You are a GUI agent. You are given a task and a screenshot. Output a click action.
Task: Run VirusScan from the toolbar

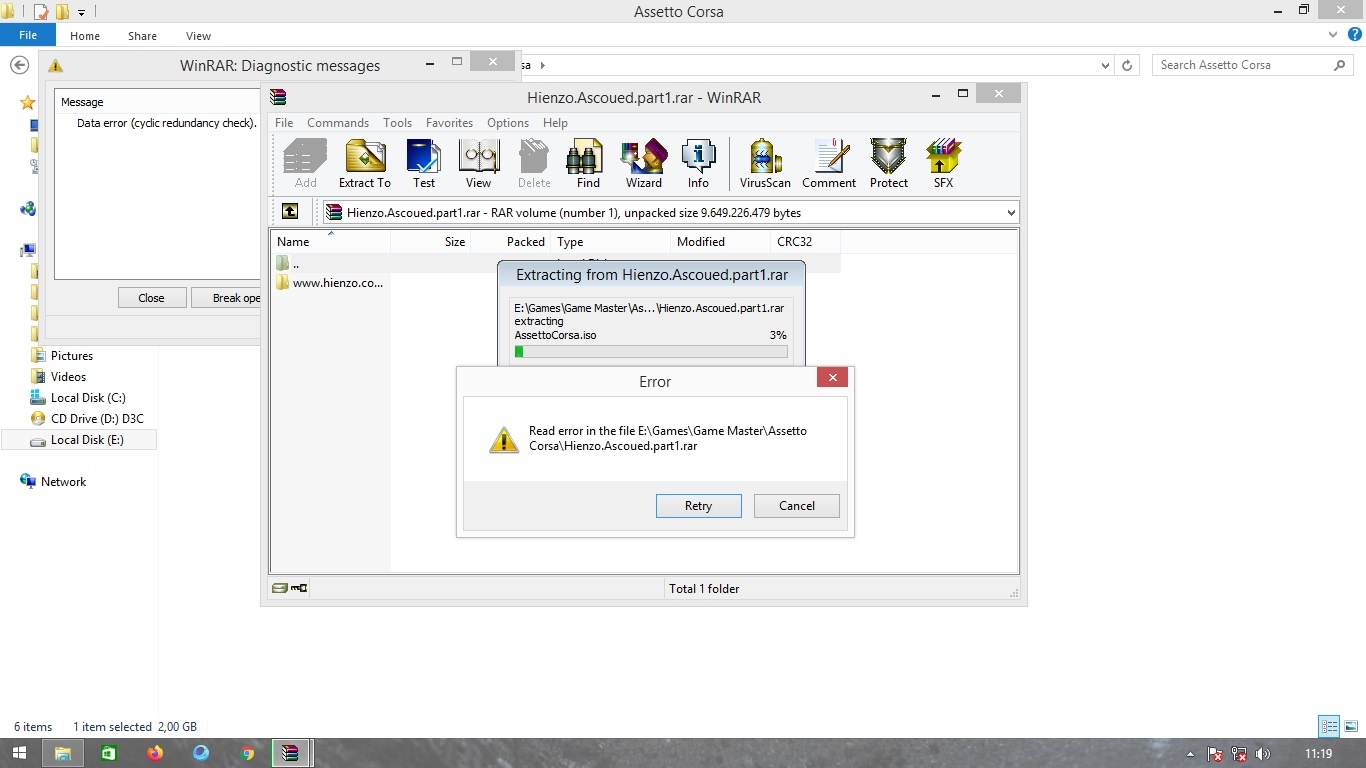[765, 164]
